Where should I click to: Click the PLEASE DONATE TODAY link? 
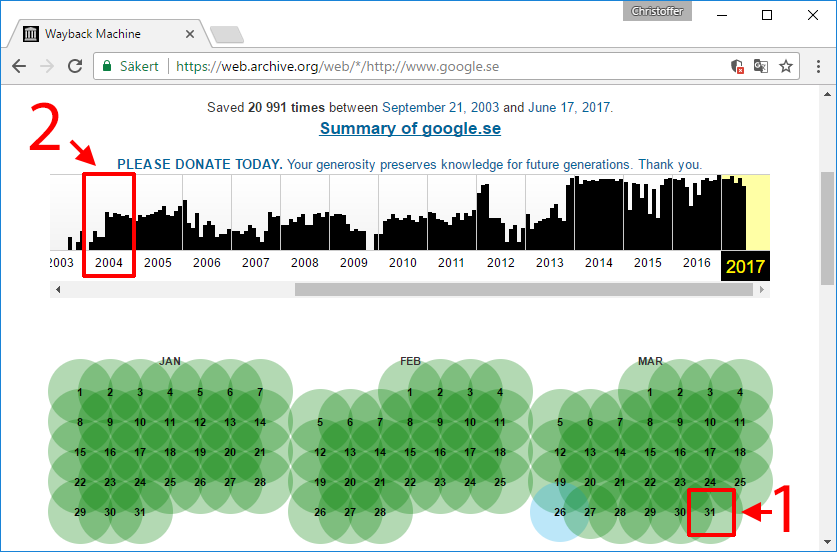[200, 164]
